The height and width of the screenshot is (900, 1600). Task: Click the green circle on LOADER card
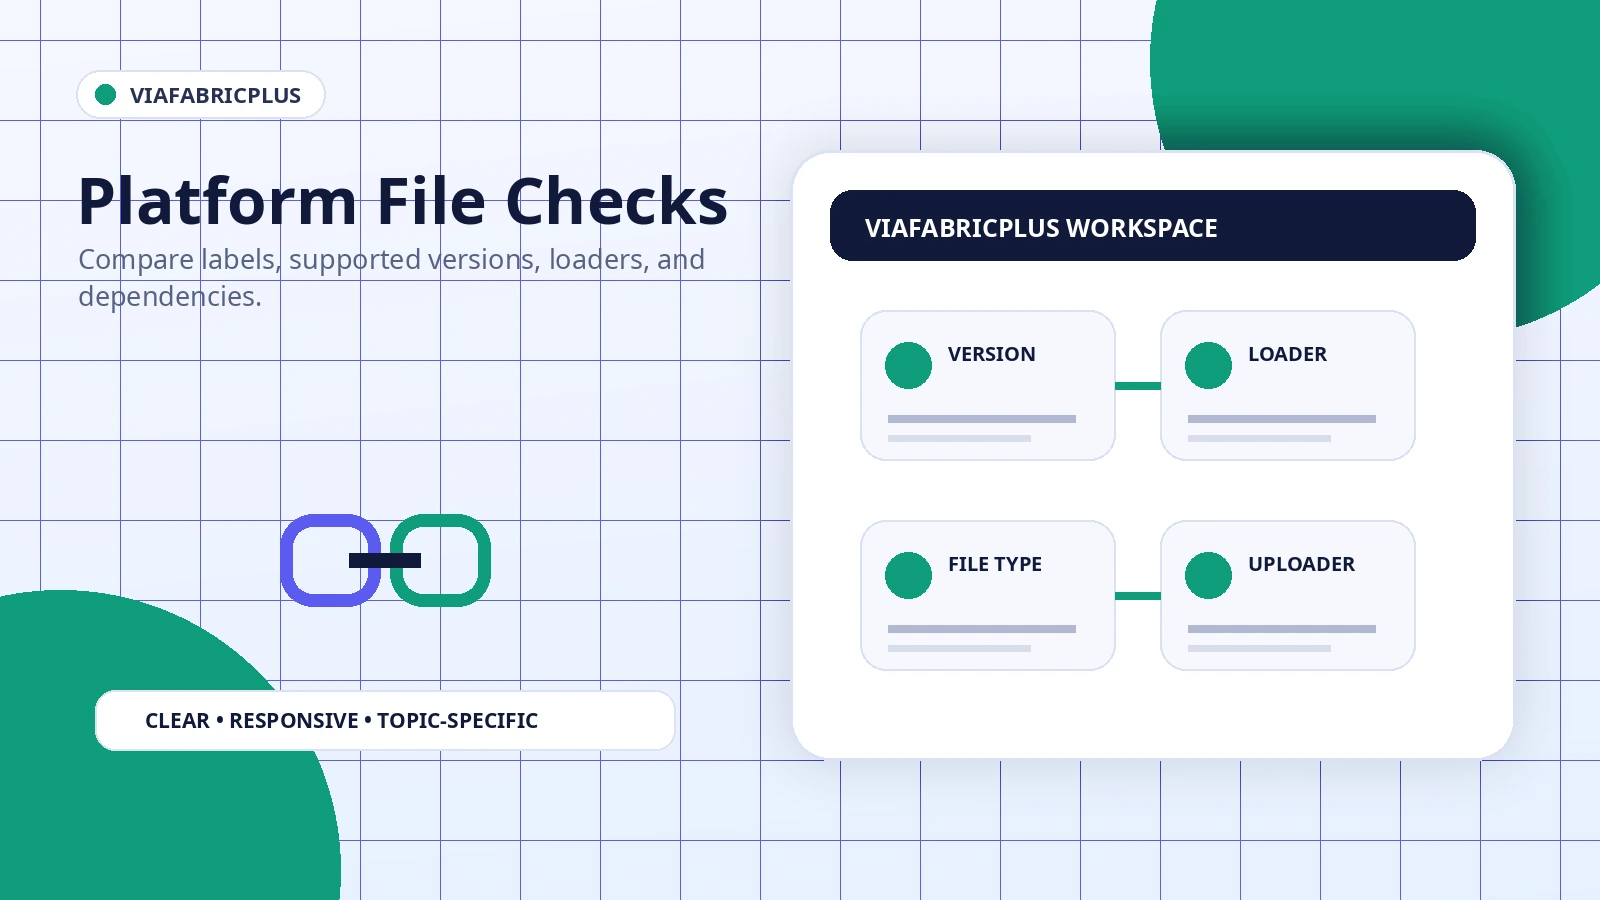(1208, 365)
